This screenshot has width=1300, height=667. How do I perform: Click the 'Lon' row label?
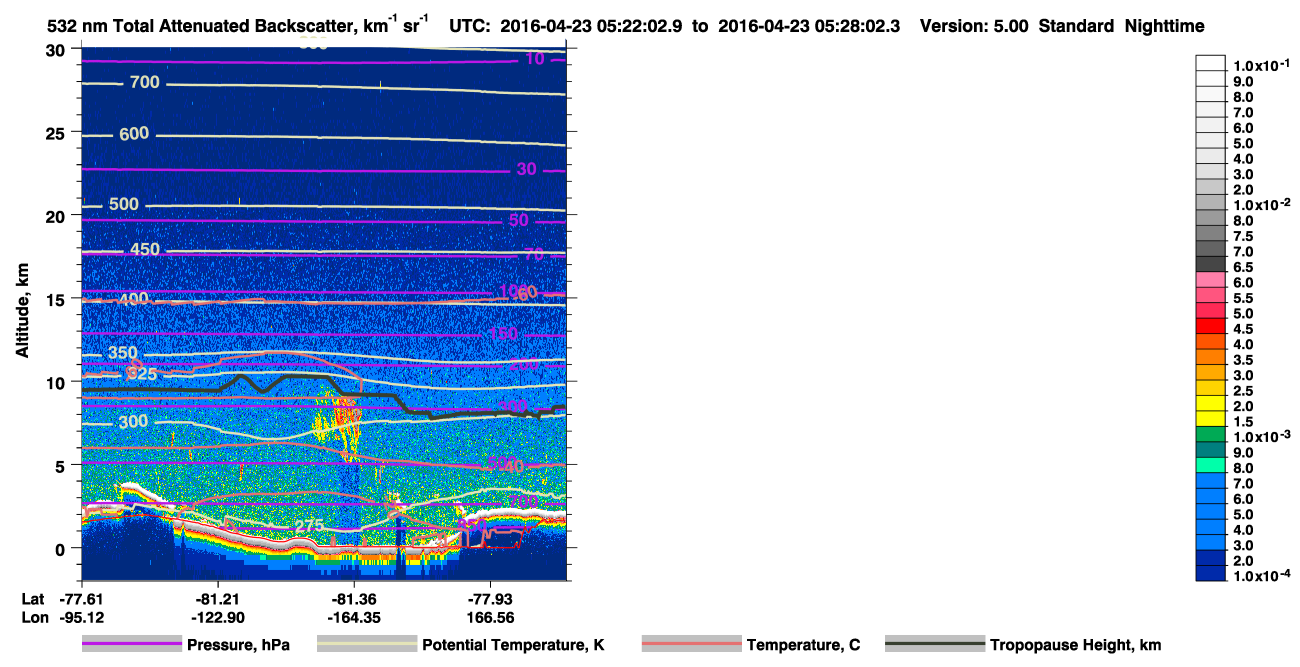coord(33,617)
